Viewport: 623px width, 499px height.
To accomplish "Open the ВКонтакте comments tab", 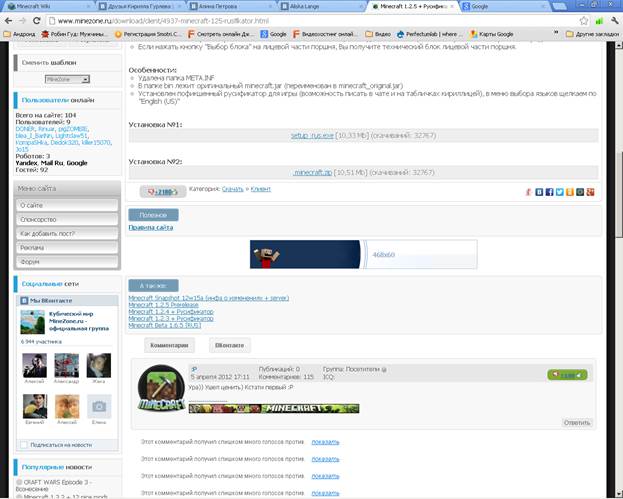I will click(230, 345).
